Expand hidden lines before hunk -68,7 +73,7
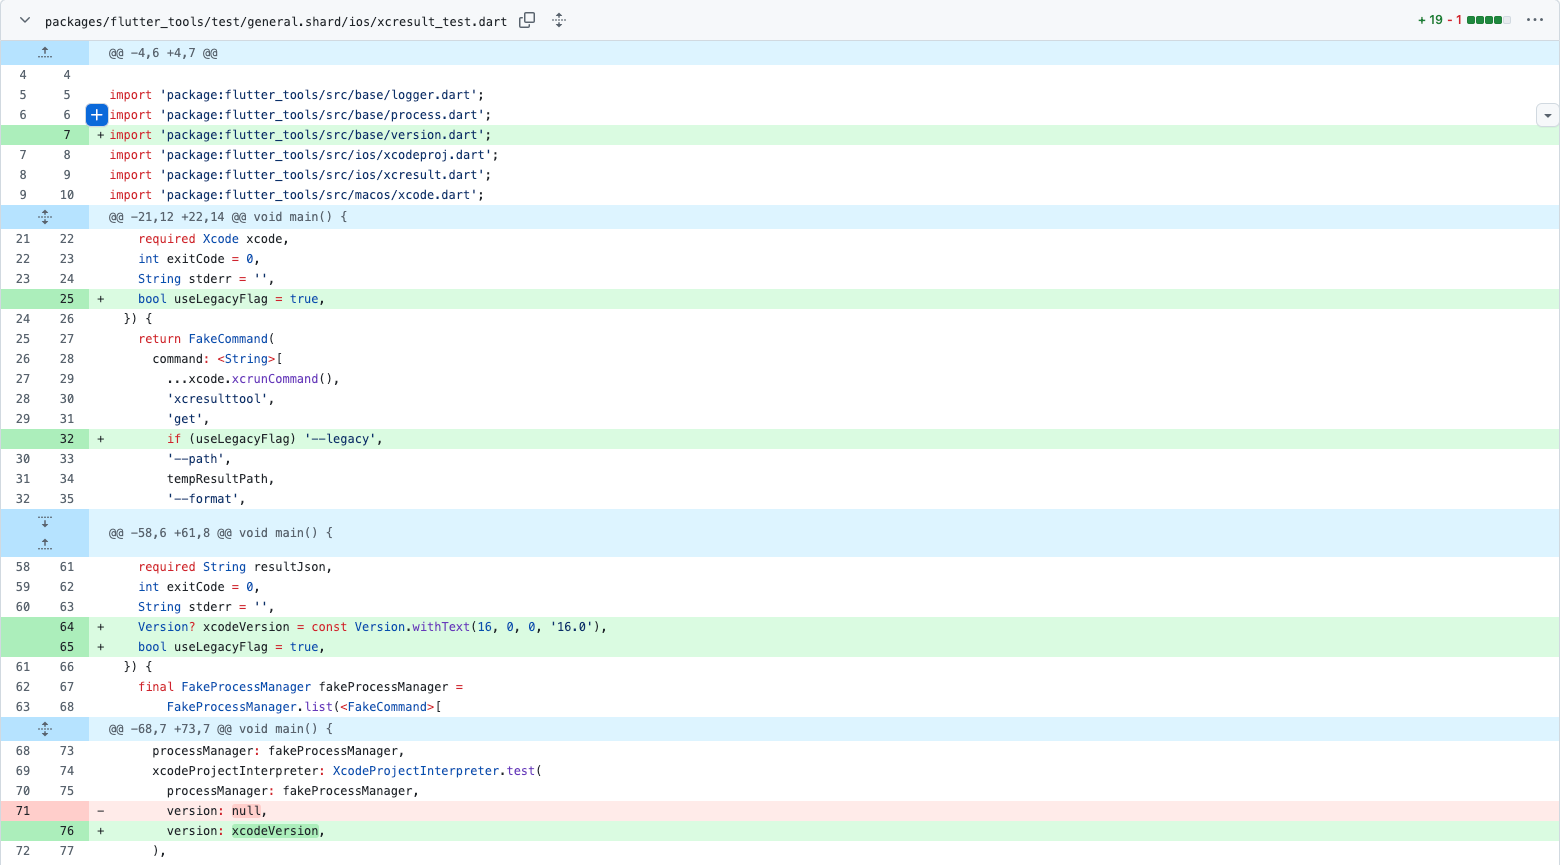 point(45,729)
